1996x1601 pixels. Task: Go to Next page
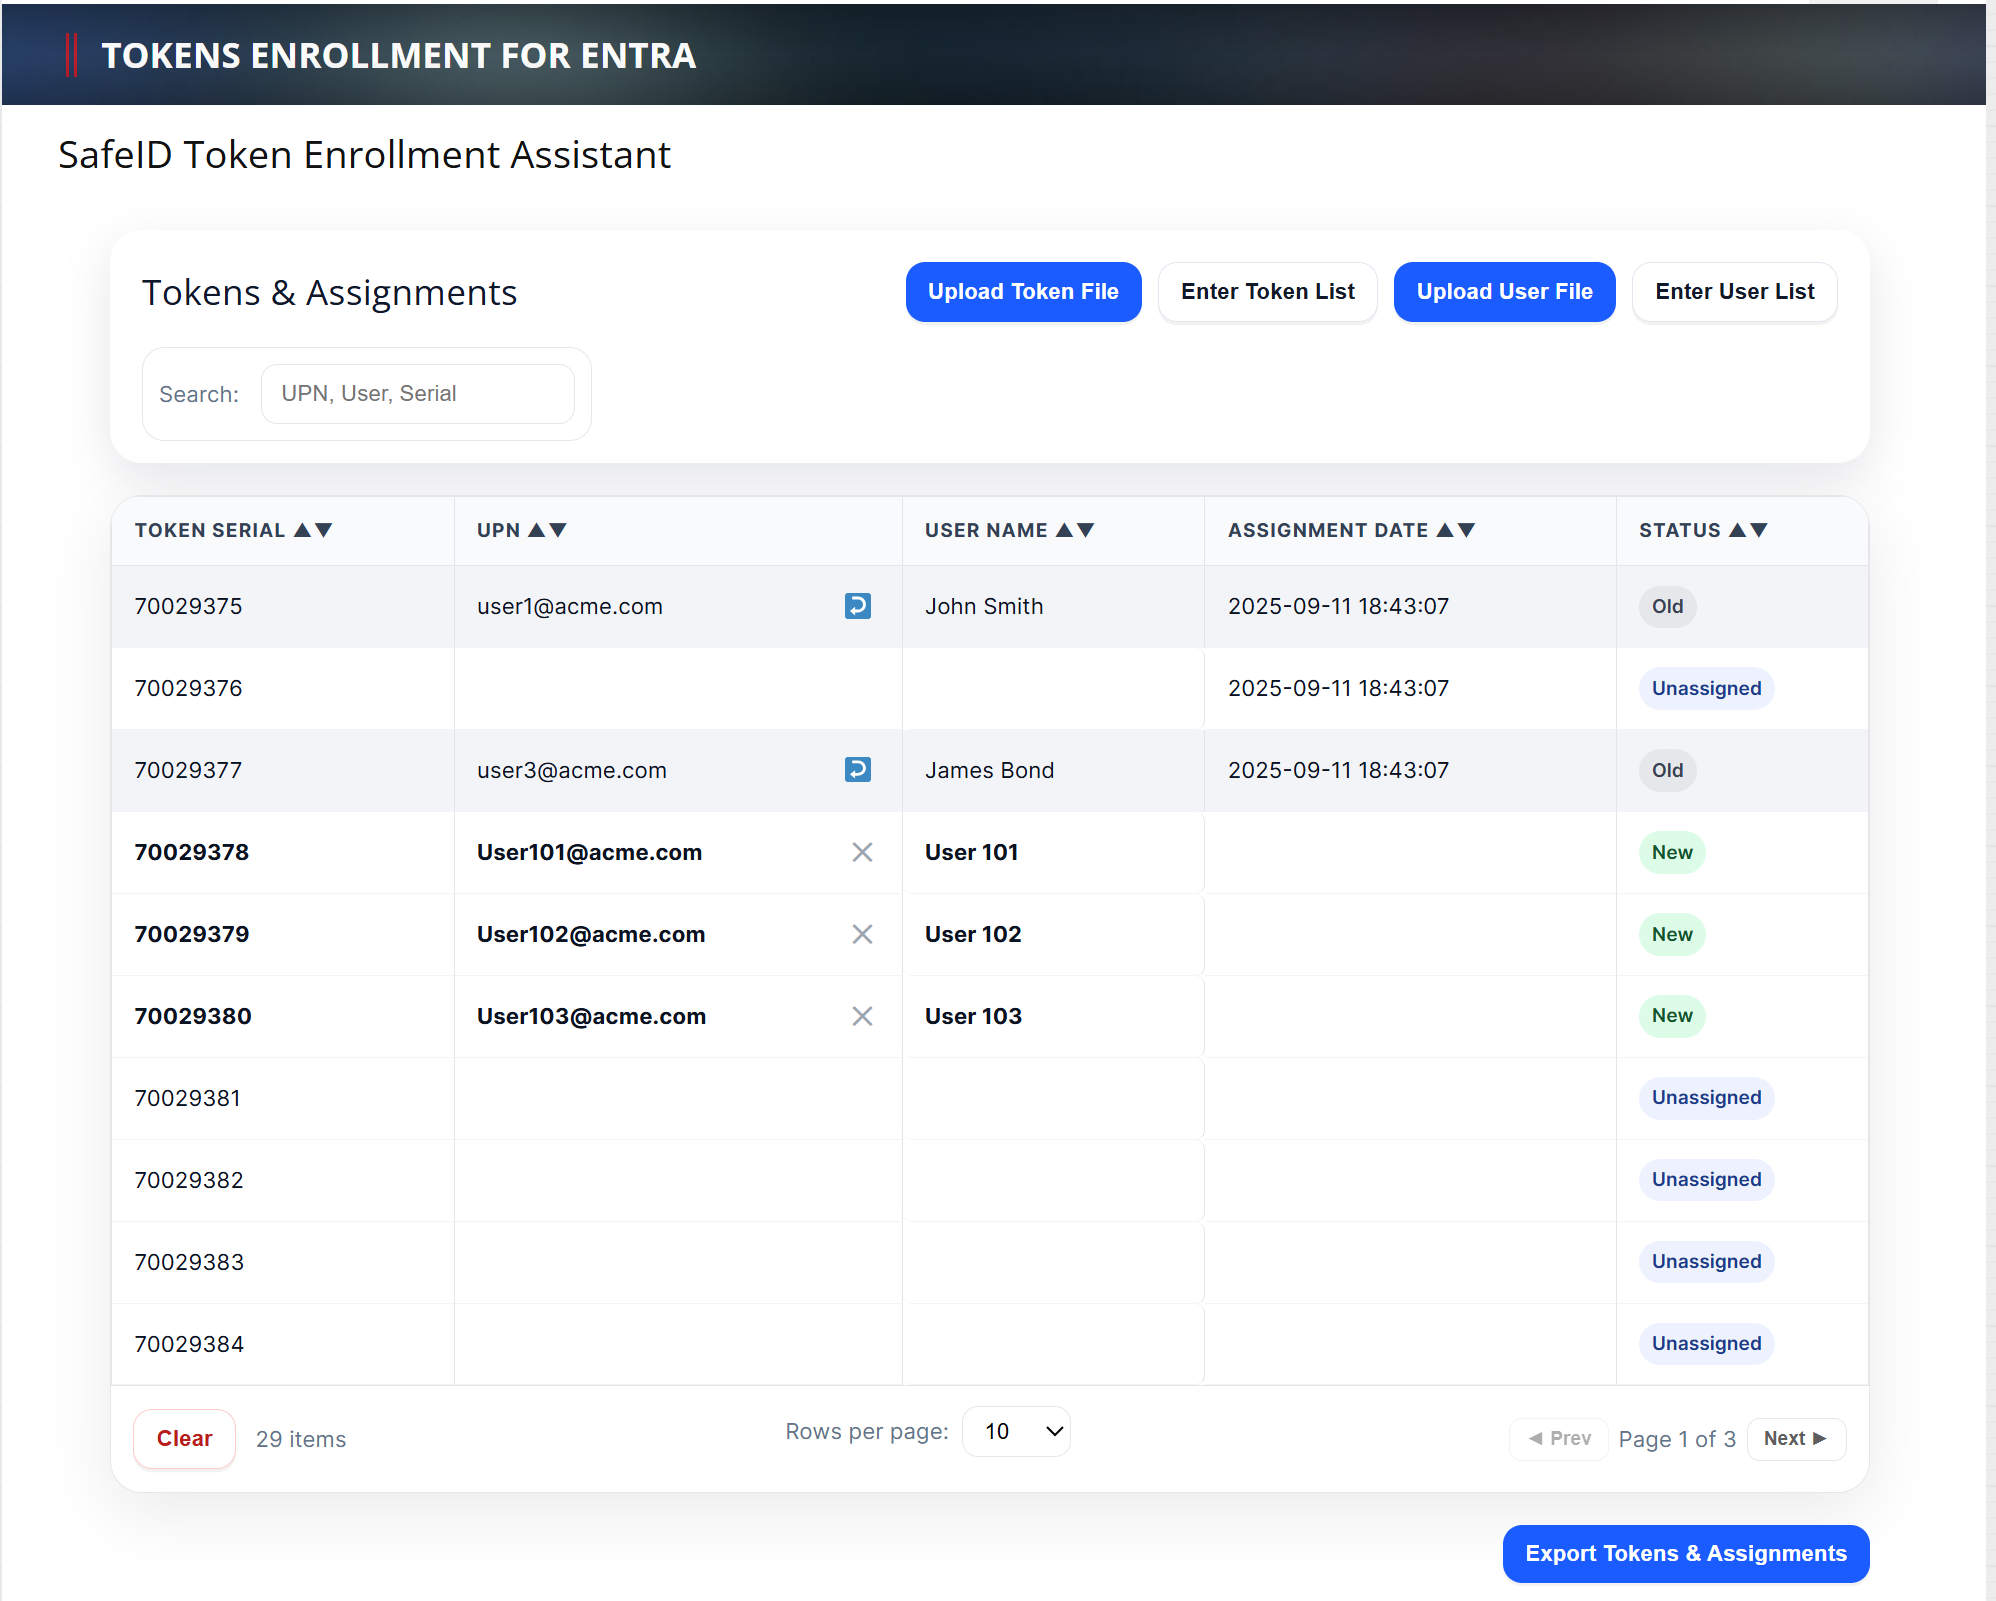[x=1795, y=1439]
